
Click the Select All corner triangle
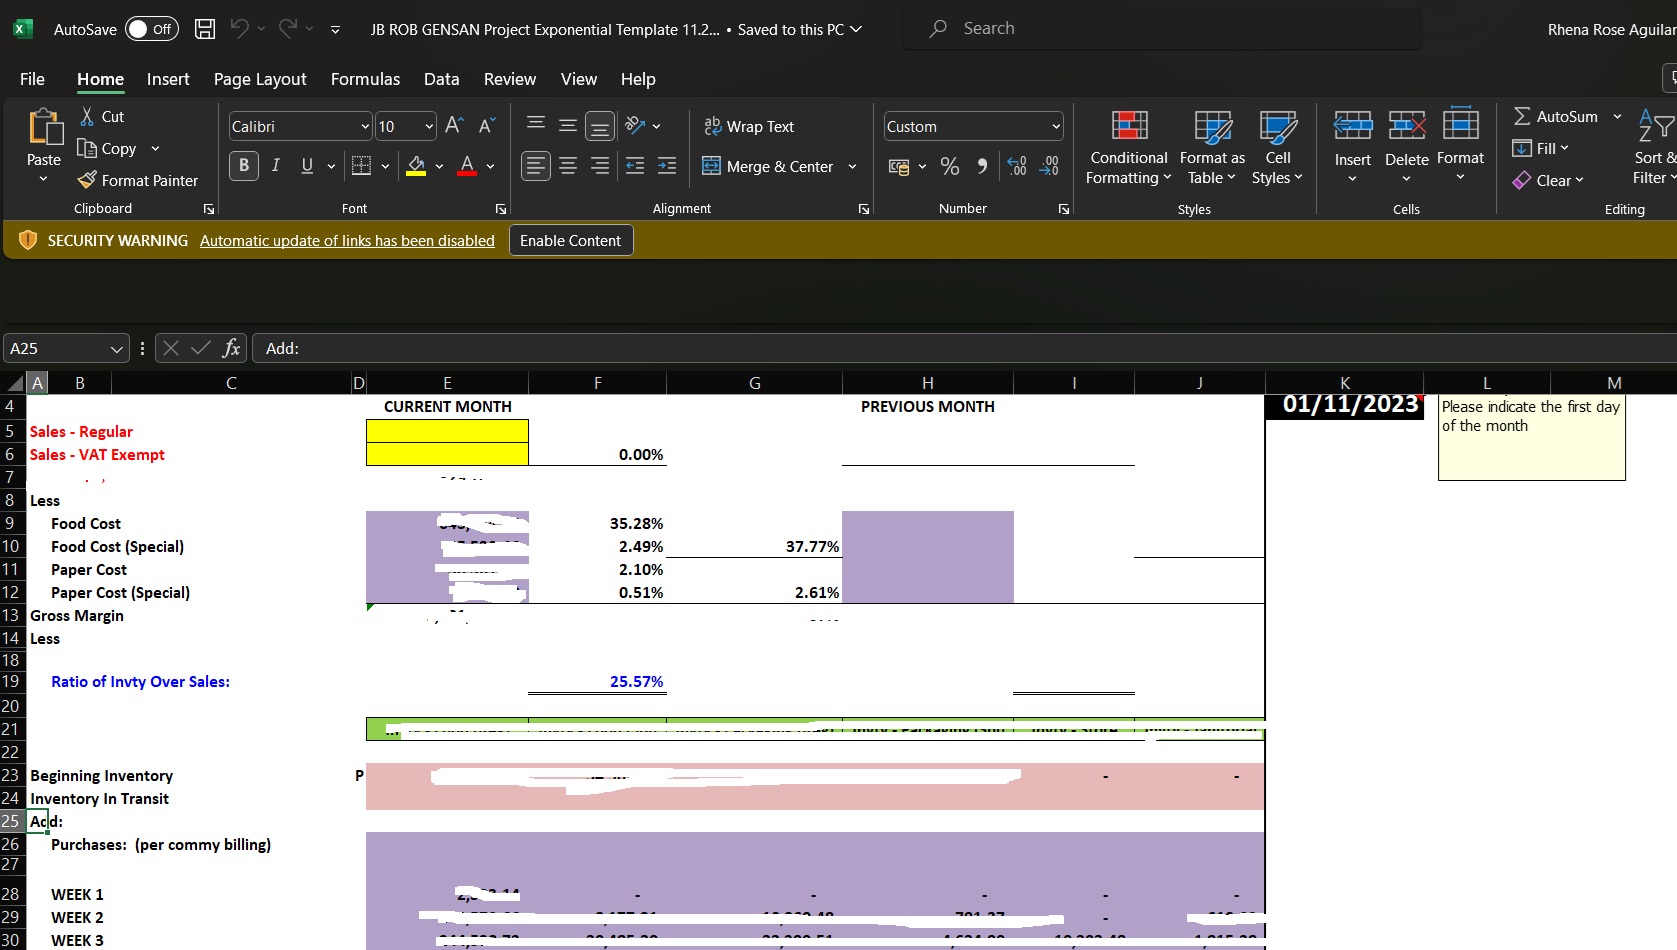(x=14, y=383)
